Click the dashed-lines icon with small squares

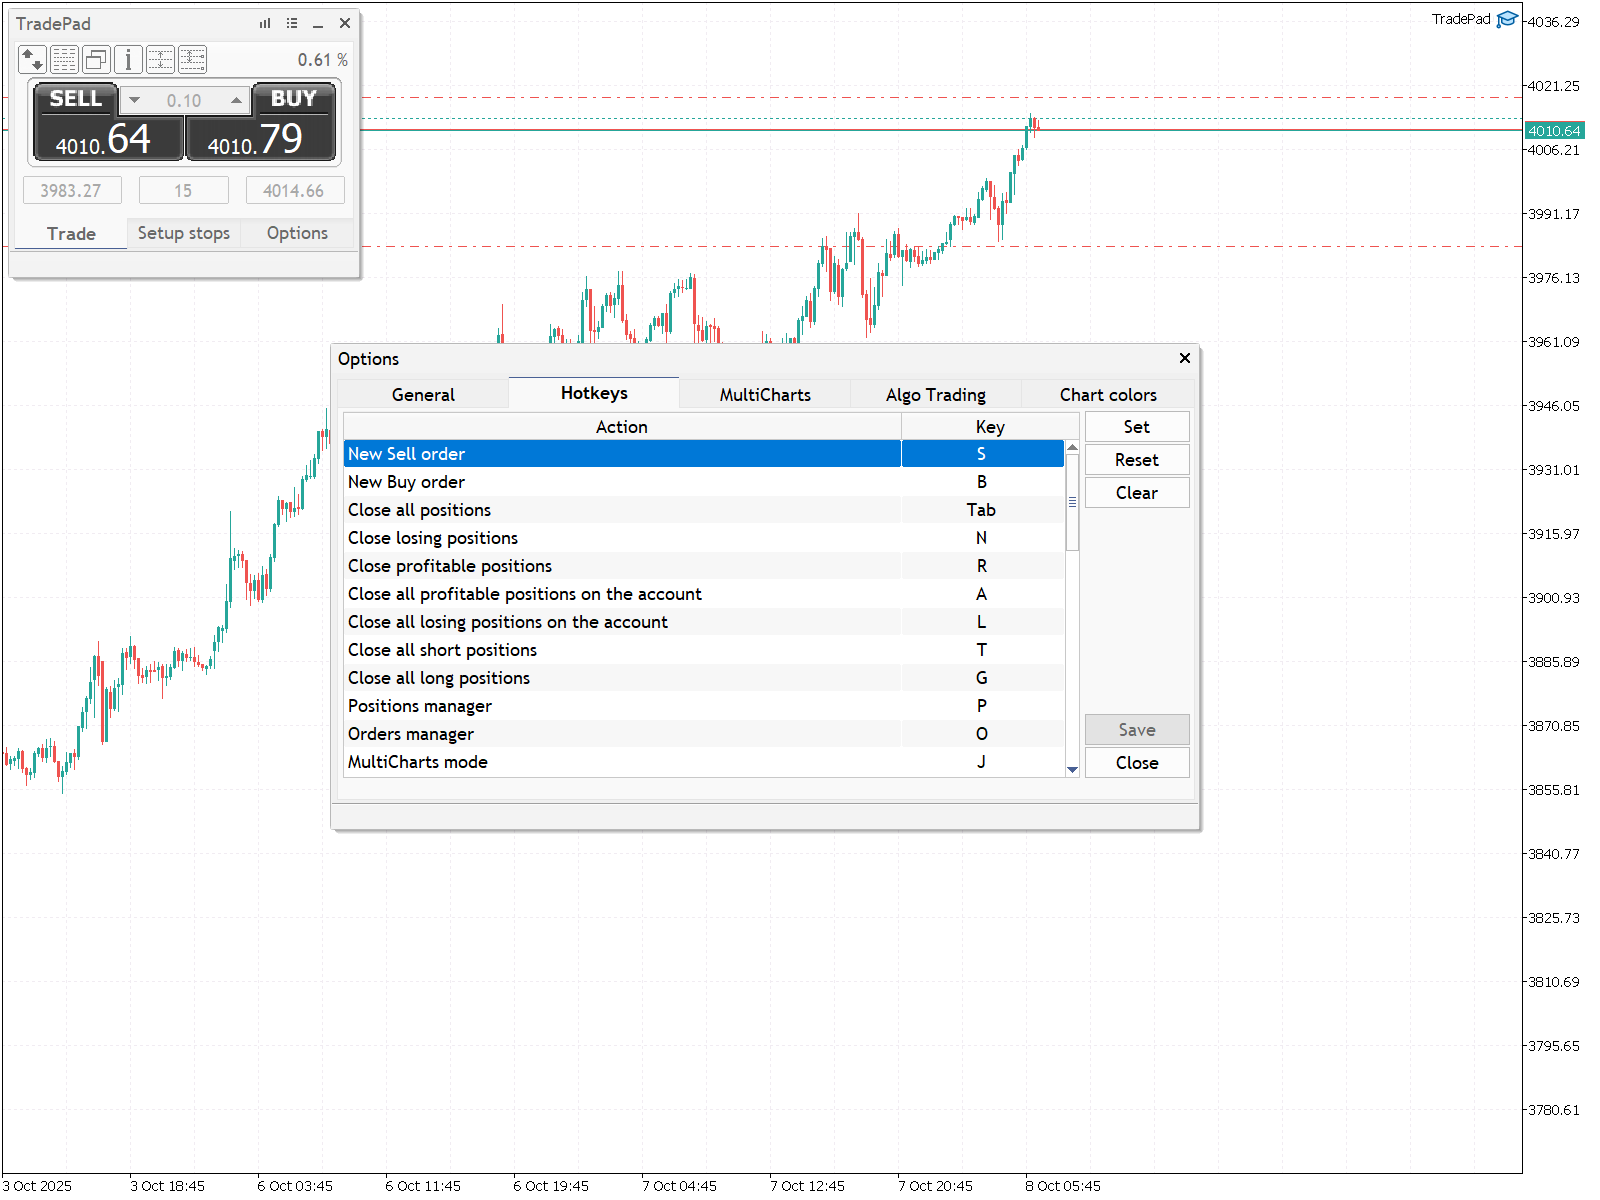click(192, 60)
